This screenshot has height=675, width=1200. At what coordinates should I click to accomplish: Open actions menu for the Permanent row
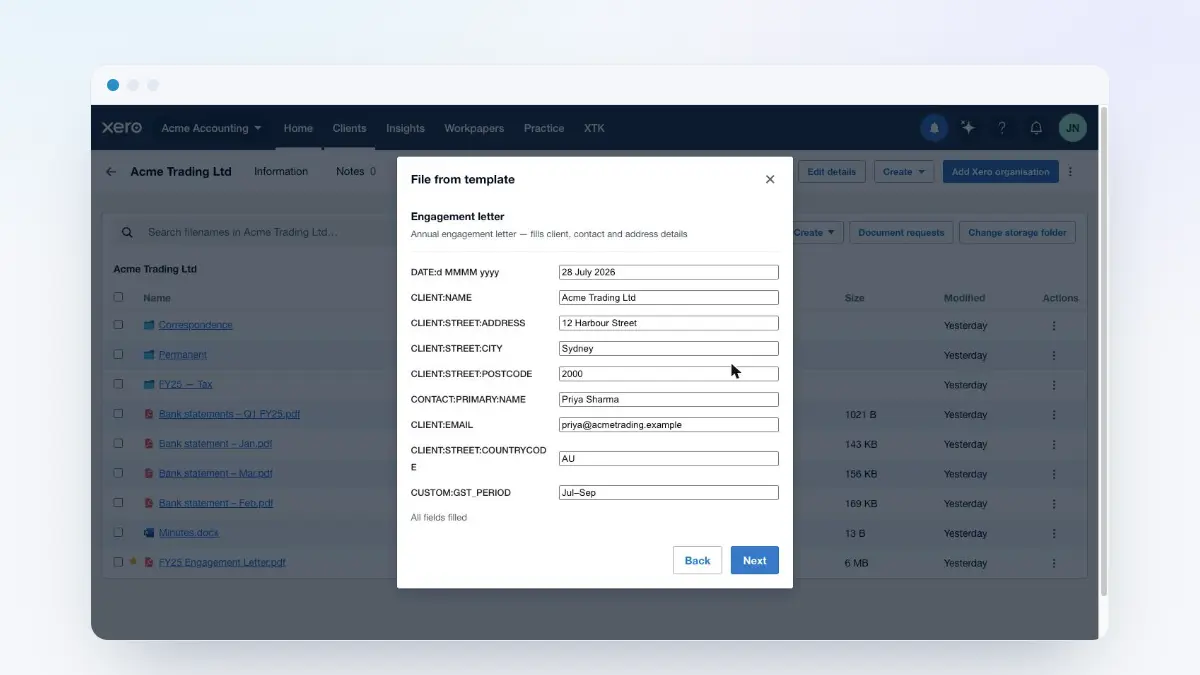click(x=1053, y=355)
